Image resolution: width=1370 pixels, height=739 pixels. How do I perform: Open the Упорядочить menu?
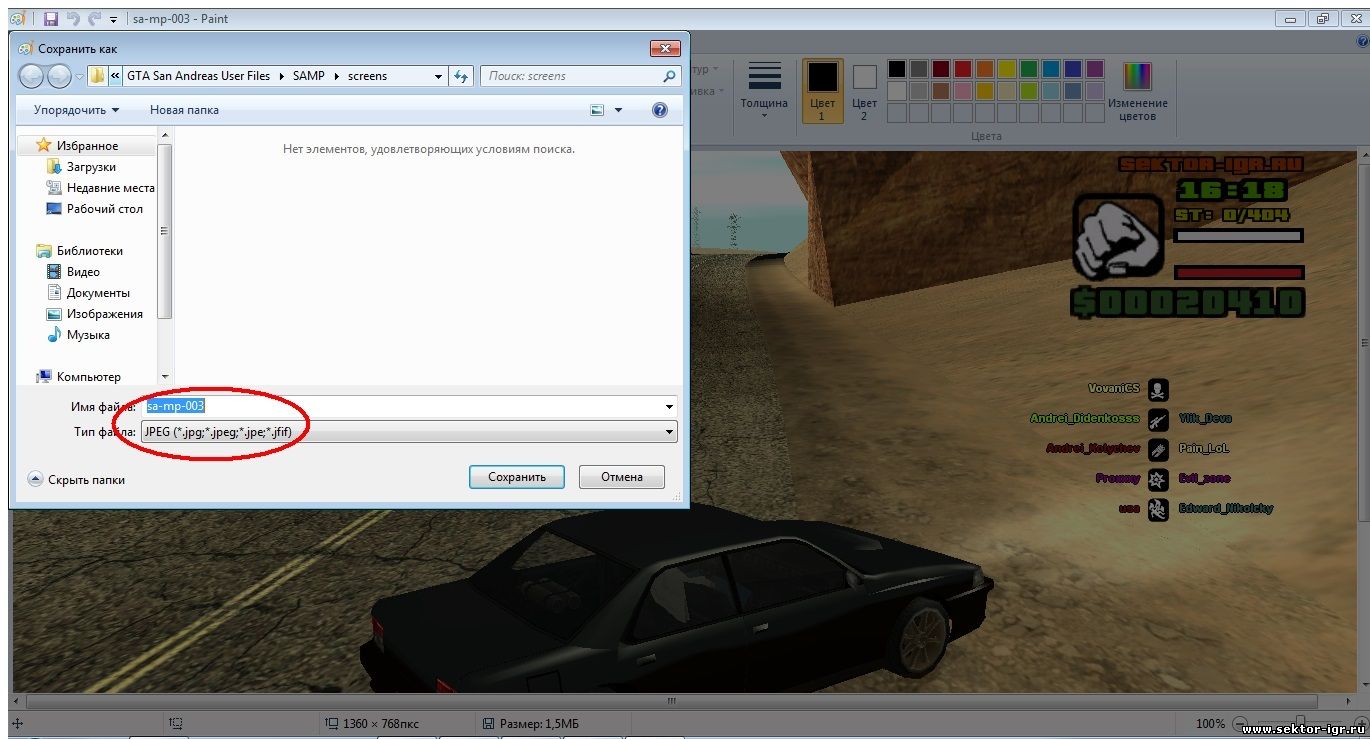(76, 110)
